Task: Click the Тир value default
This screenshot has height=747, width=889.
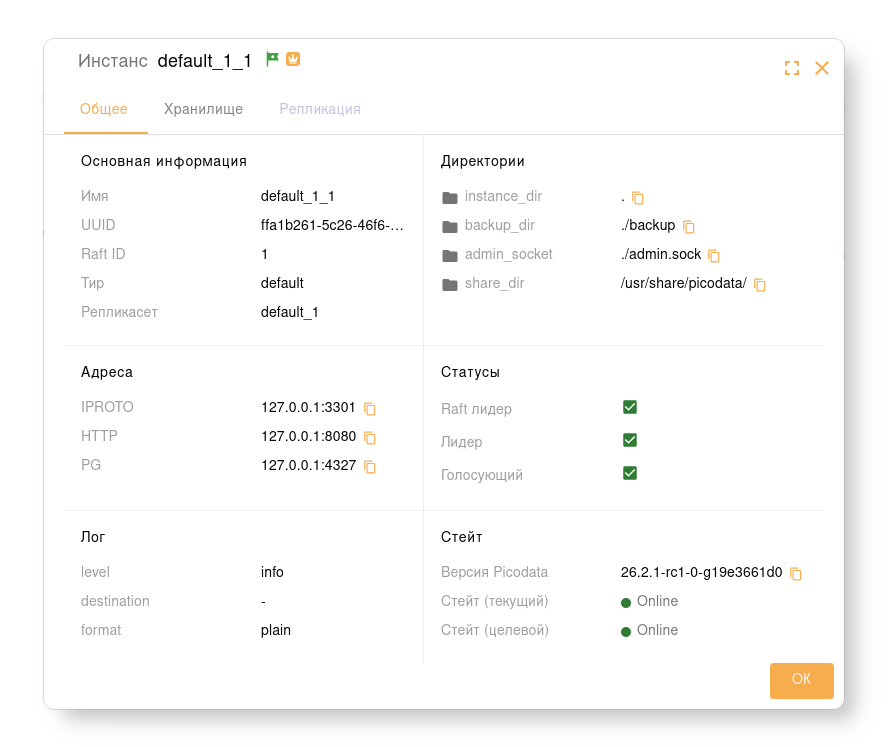Action: coord(282,283)
